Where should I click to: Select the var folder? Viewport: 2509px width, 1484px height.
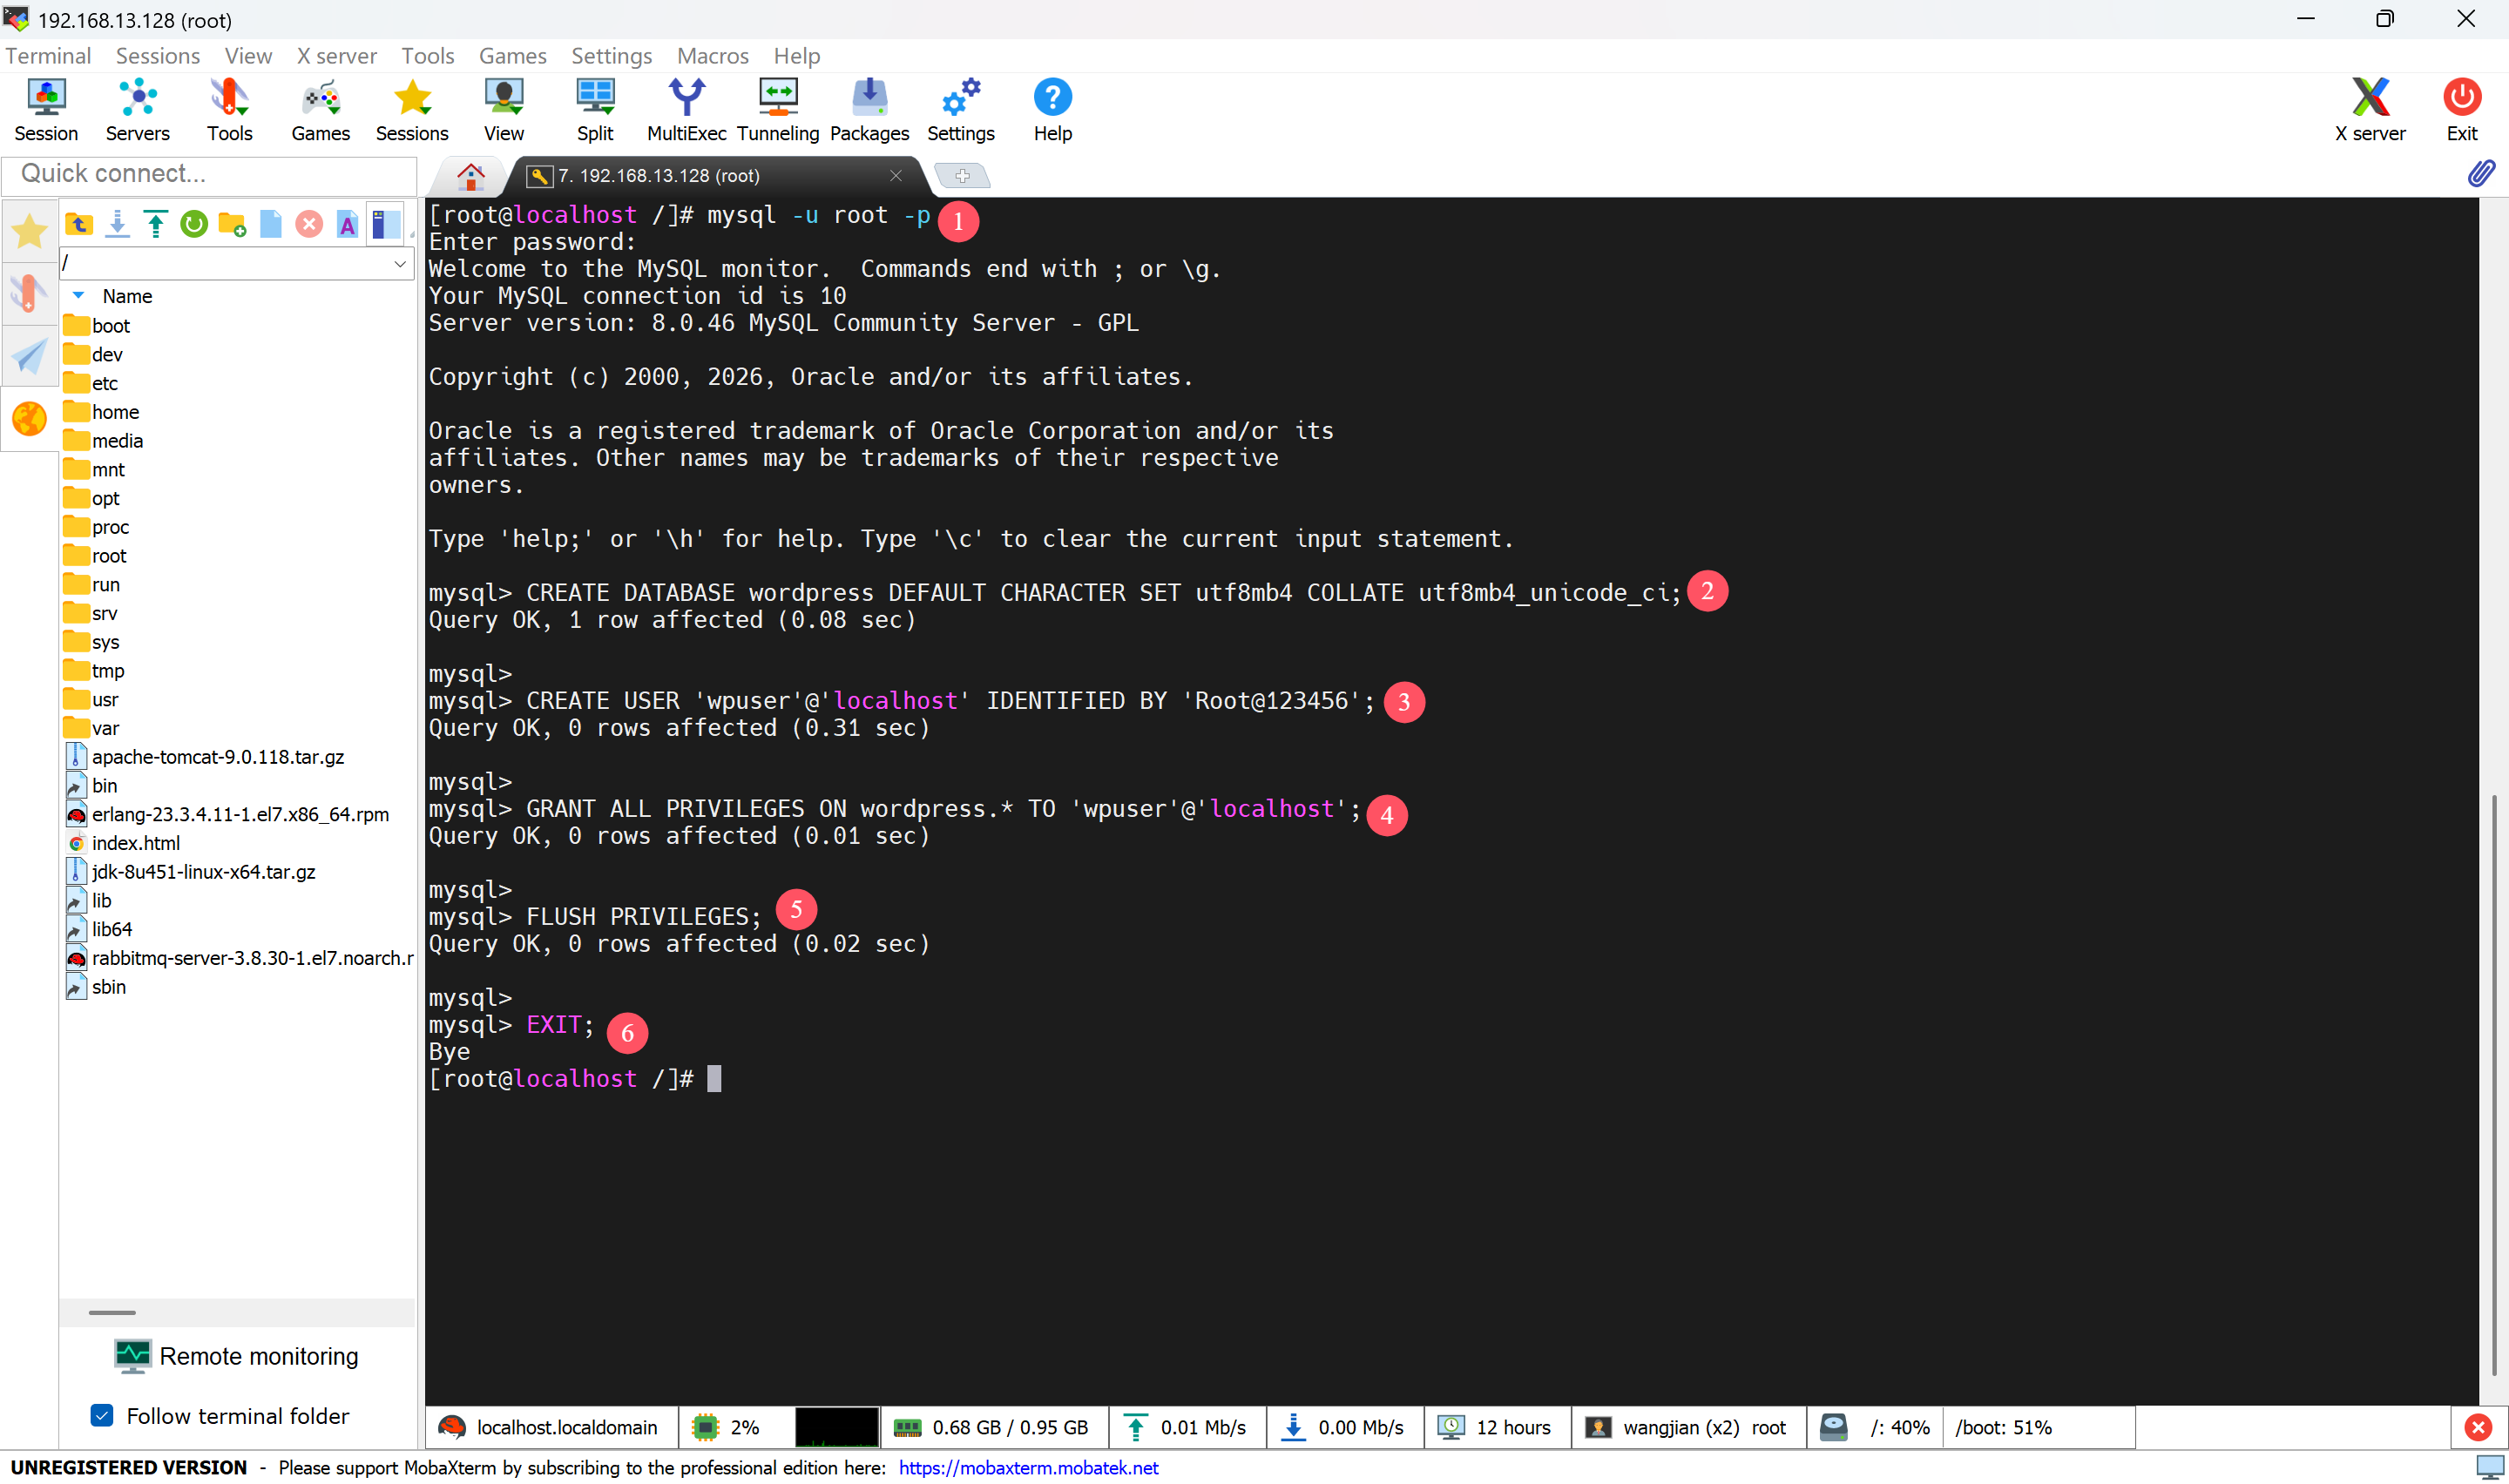point(91,728)
